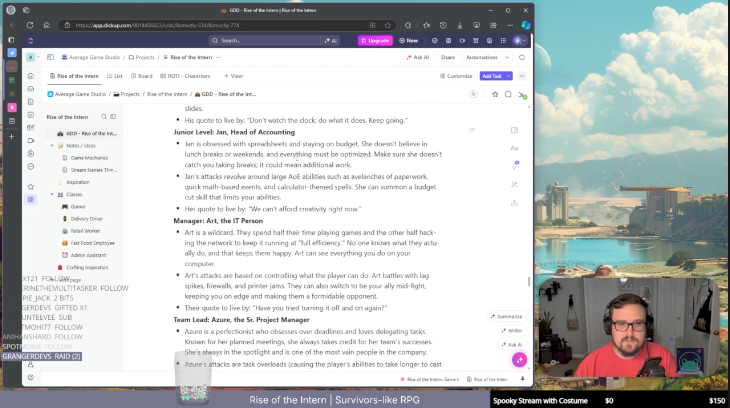The height and width of the screenshot is (408, 730).
Task: Click the AI button beside the search box
Action: pyautogui.click(x=331, y=41)
